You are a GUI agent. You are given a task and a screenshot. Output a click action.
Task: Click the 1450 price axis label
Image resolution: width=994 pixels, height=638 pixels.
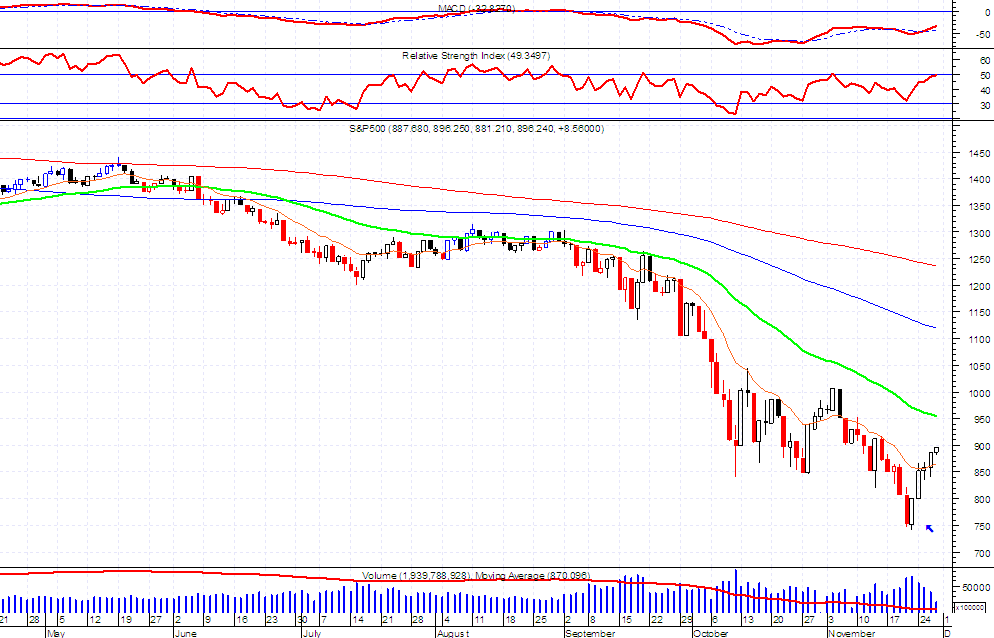(x=979, y=153)
